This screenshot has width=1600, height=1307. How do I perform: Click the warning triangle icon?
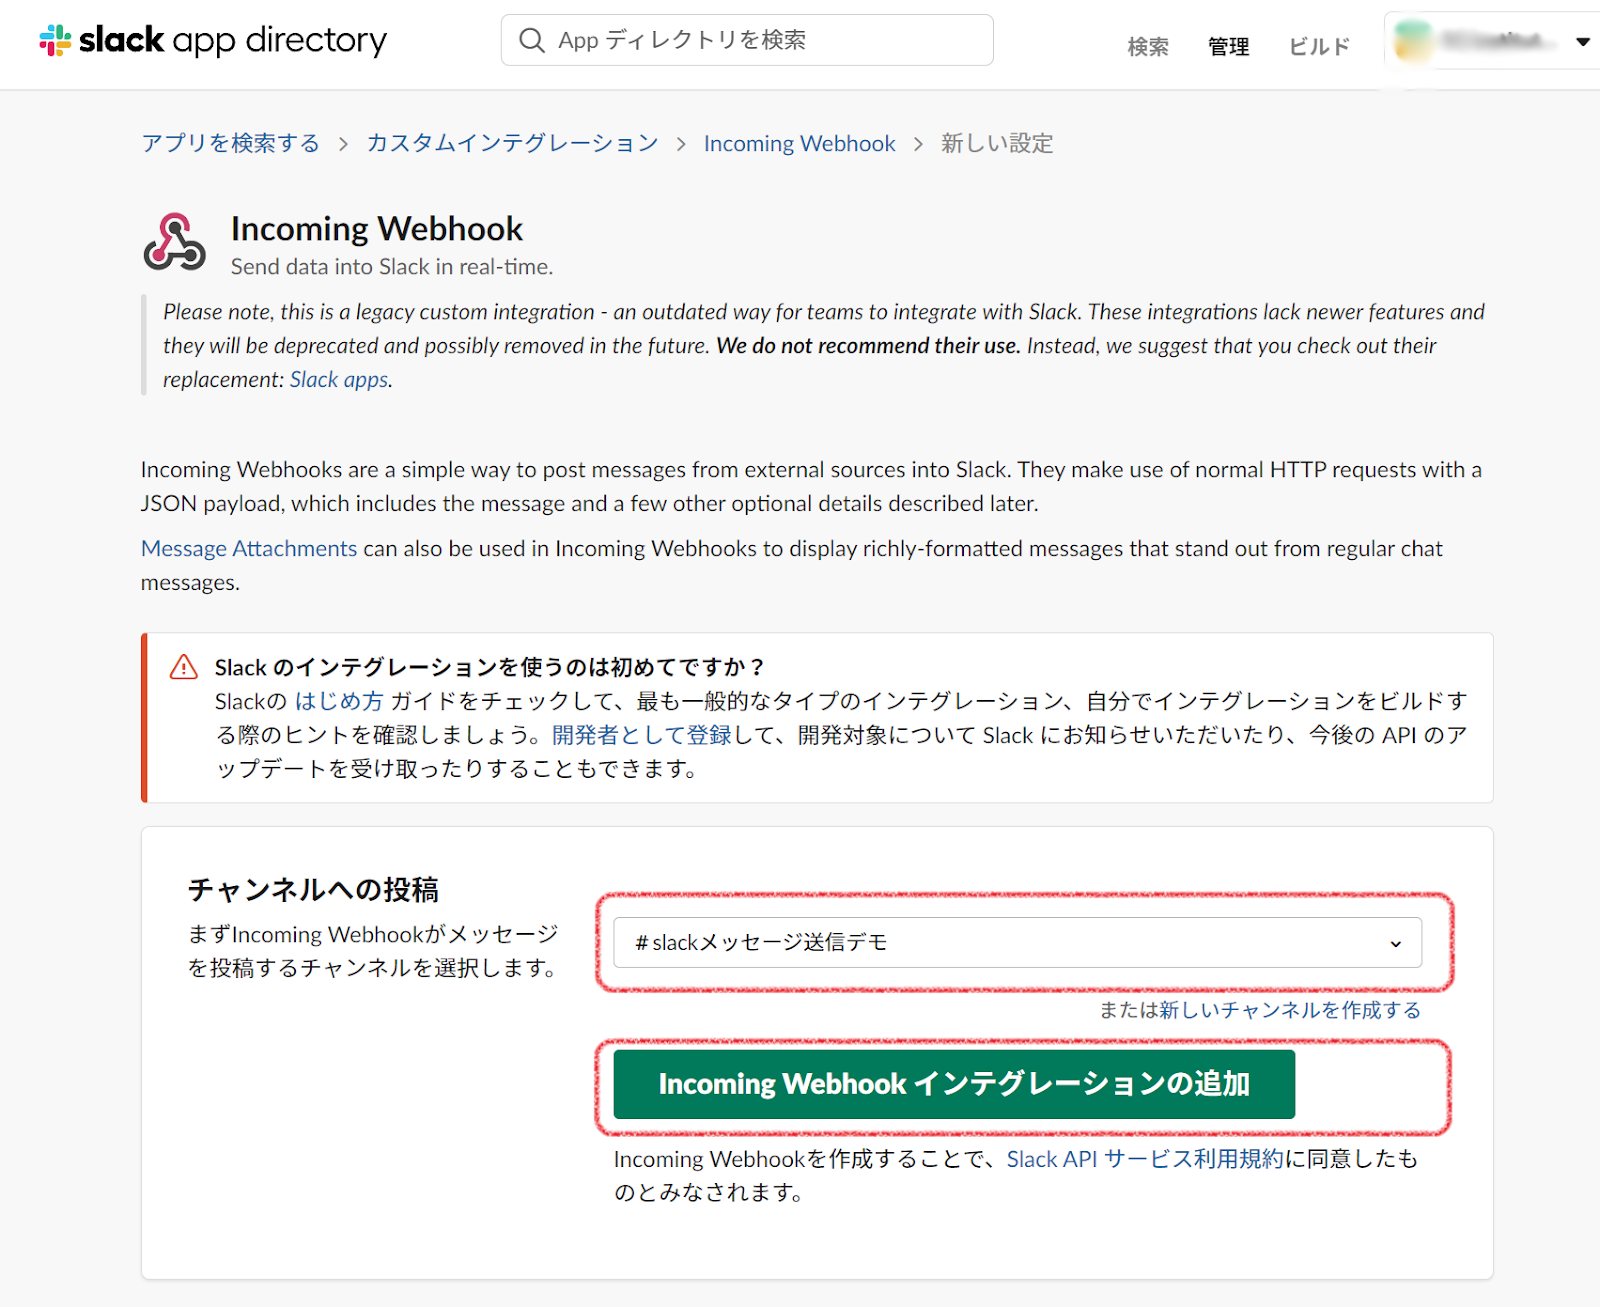click(x=184, y=667)
